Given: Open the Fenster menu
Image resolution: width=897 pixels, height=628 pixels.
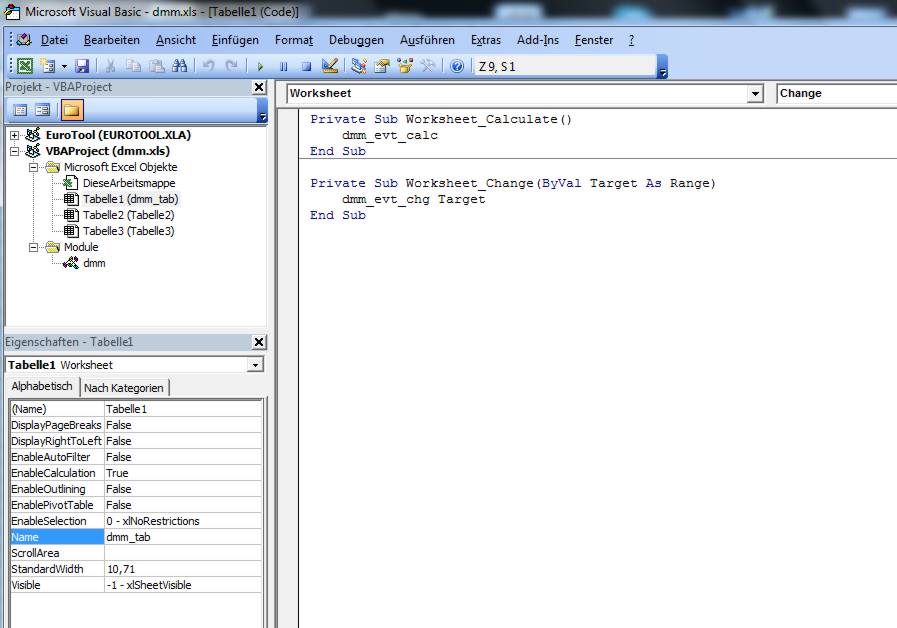Looking at the screenshot, I should (x=594, y=40).
